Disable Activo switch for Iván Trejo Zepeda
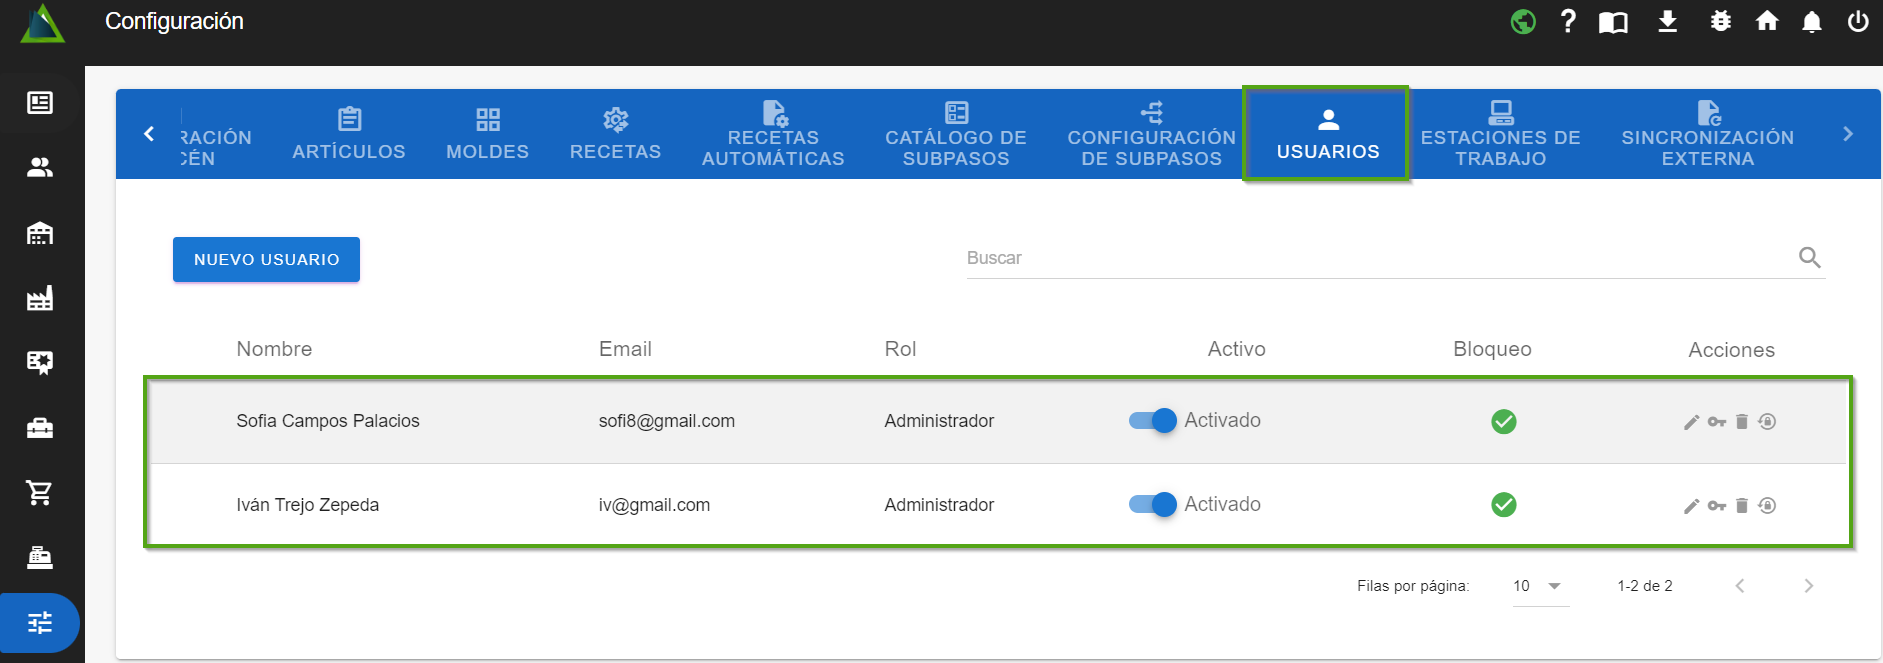 tap(1153, 505)
